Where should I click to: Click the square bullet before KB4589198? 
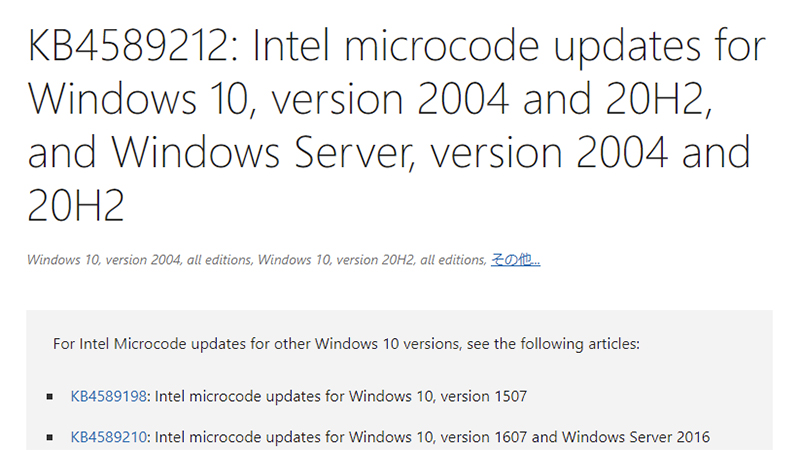click(50, 398)
